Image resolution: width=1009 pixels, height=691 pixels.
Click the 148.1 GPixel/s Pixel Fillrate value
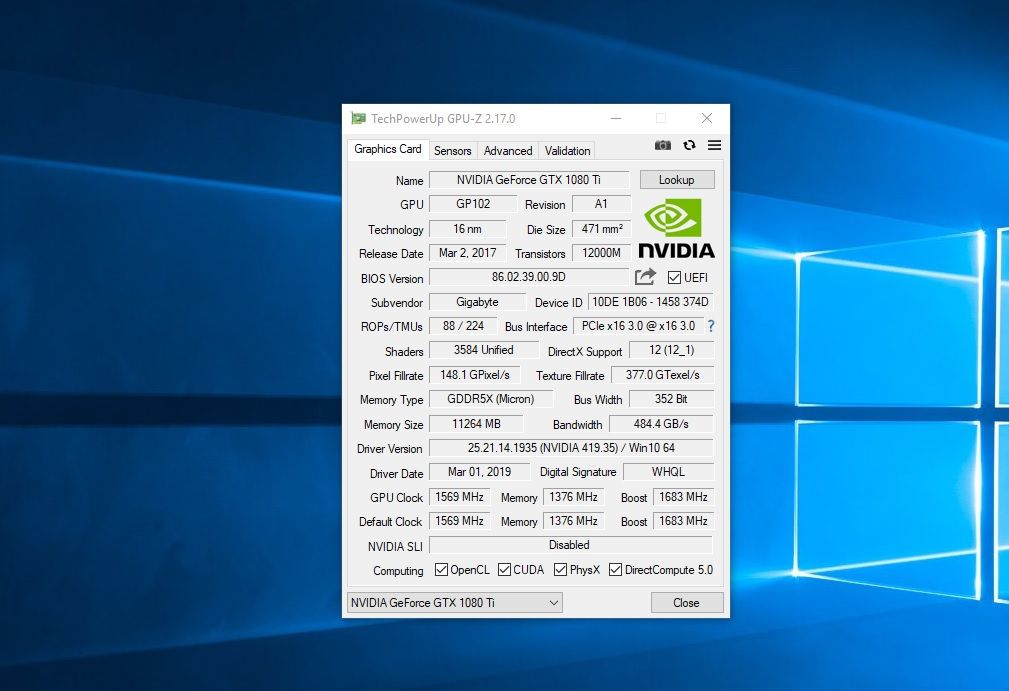[x=475, y=374]
